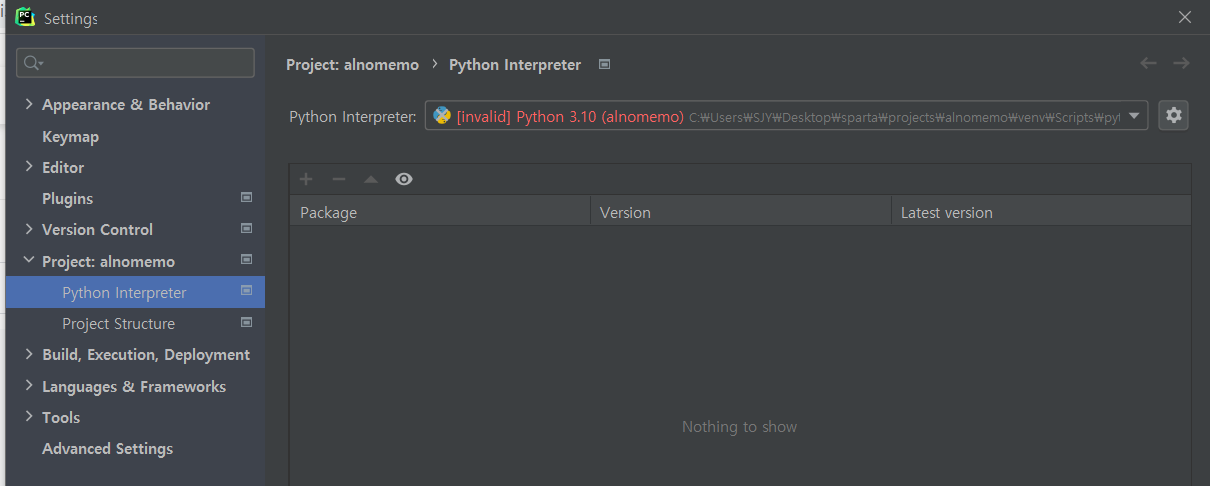Expand the Build, Execution, Deployment section
The width and height of the screenshot is (1210, 486).
29,354
